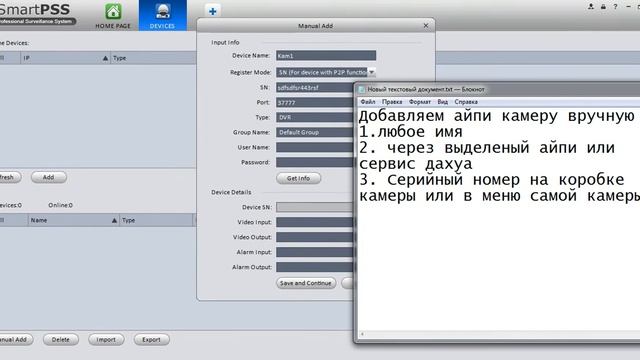
Task: Click the 'Online:0' status text
Action: (x=60, y=205)
